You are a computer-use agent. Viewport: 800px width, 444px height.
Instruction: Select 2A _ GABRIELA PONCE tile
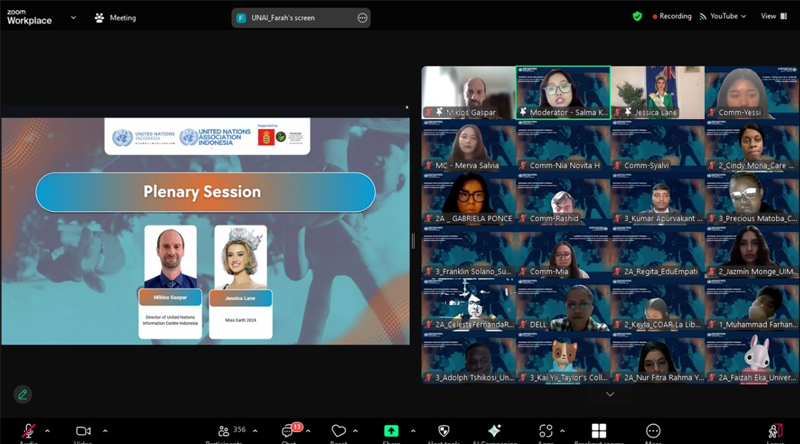(x=468, y=199)
